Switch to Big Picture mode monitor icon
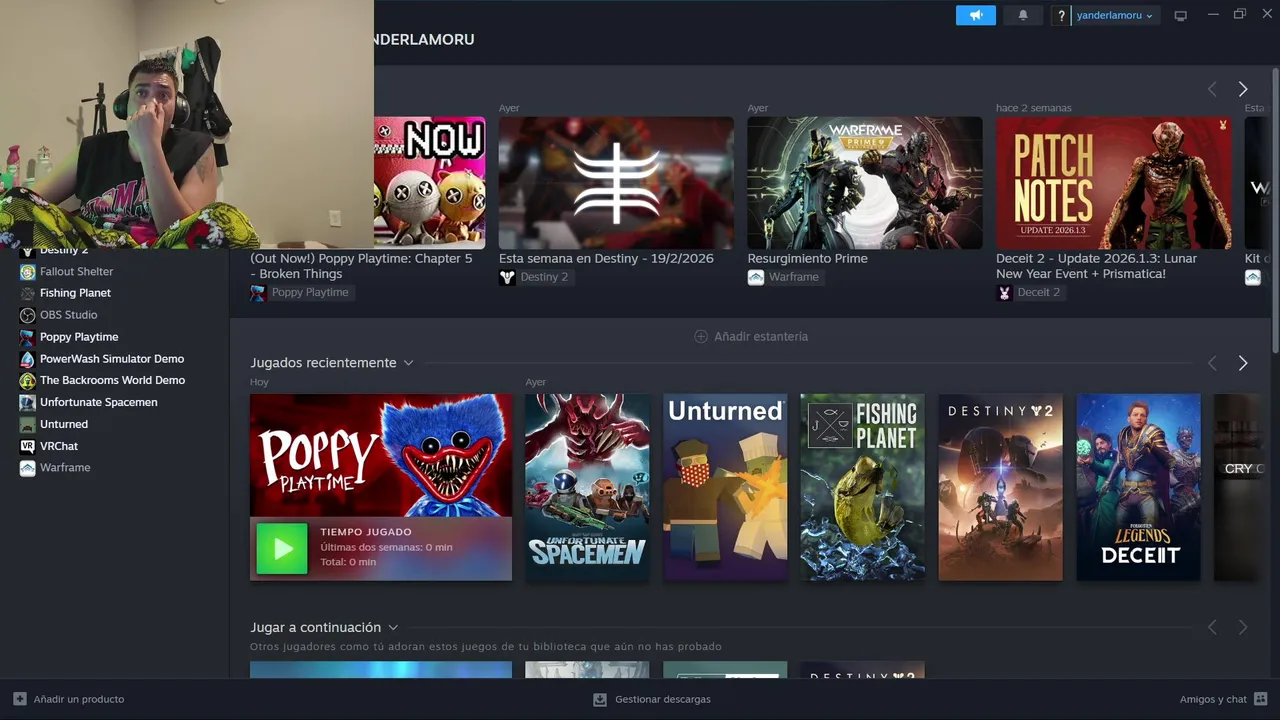The height and width of the screenshot is (720, 1280). click(x=1181, y=16)
